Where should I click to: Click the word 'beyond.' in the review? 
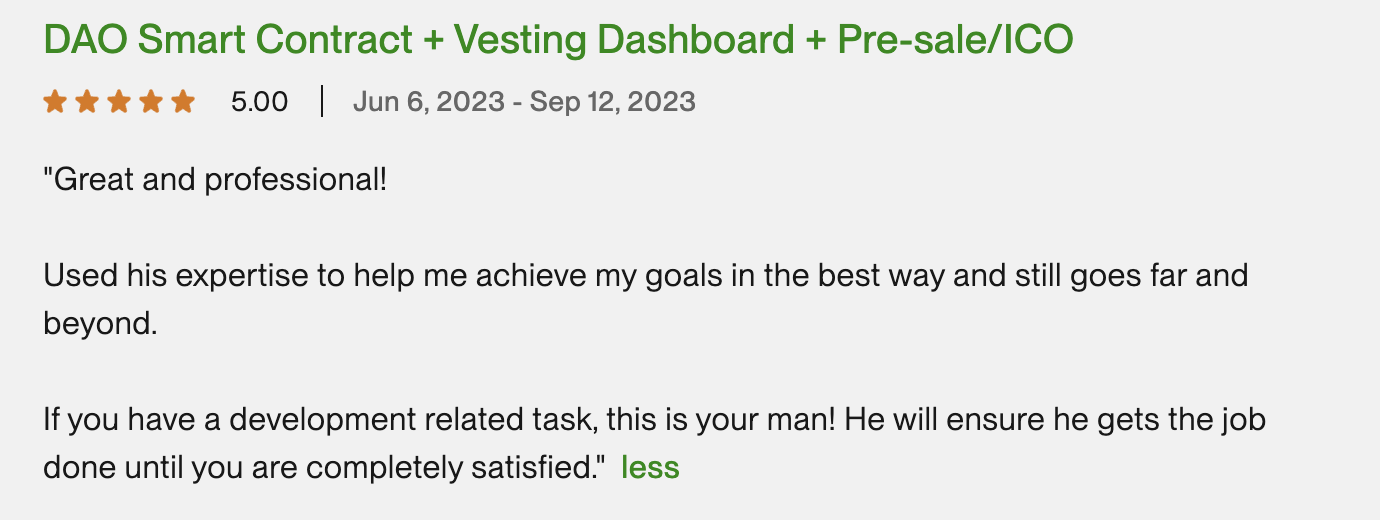100,324
